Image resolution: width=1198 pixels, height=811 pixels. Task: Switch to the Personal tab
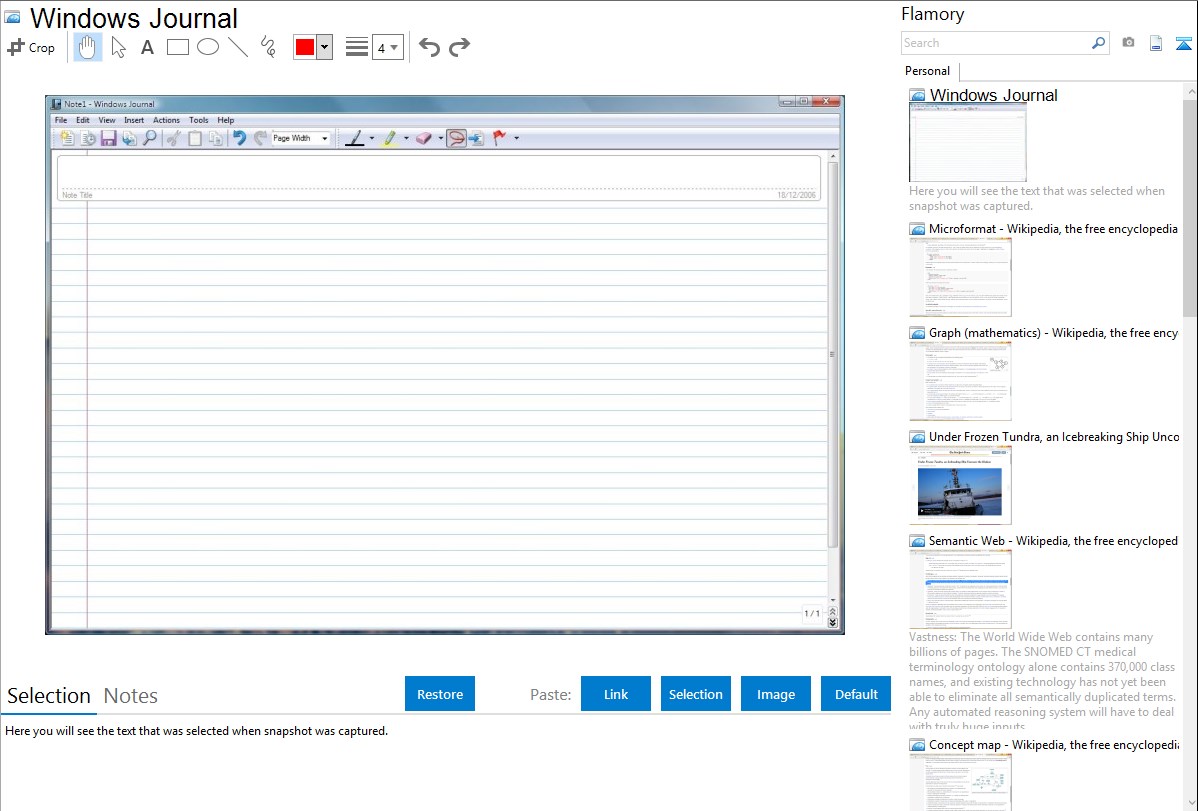(x=928, y=71)
